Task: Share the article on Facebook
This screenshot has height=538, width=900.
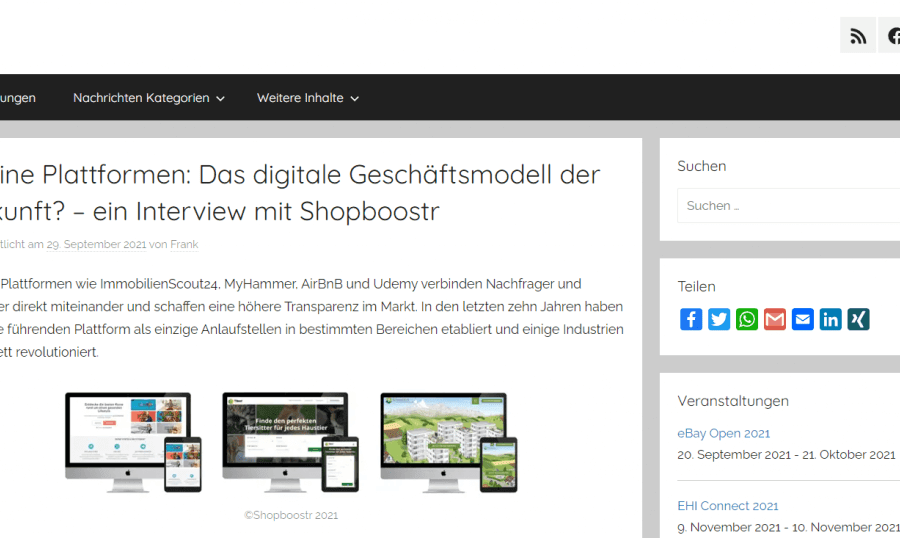Action: (x=691, y=319)
